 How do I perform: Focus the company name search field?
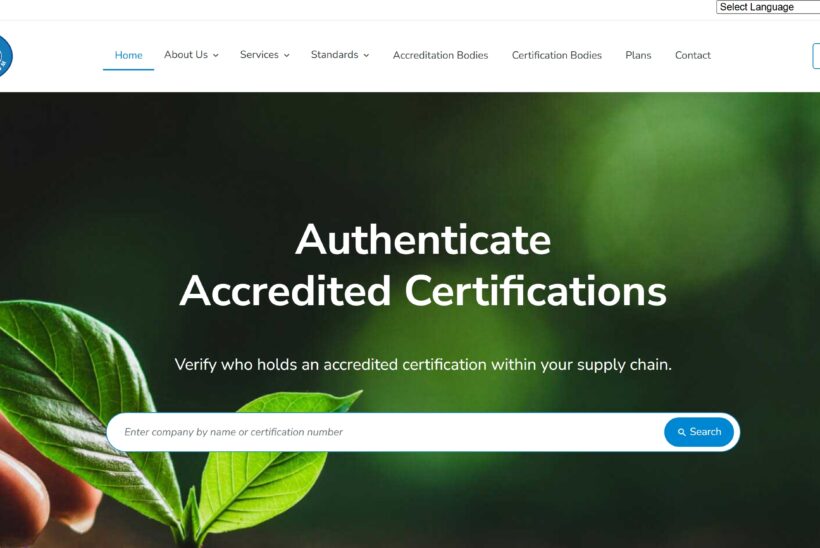coord(387,432)
